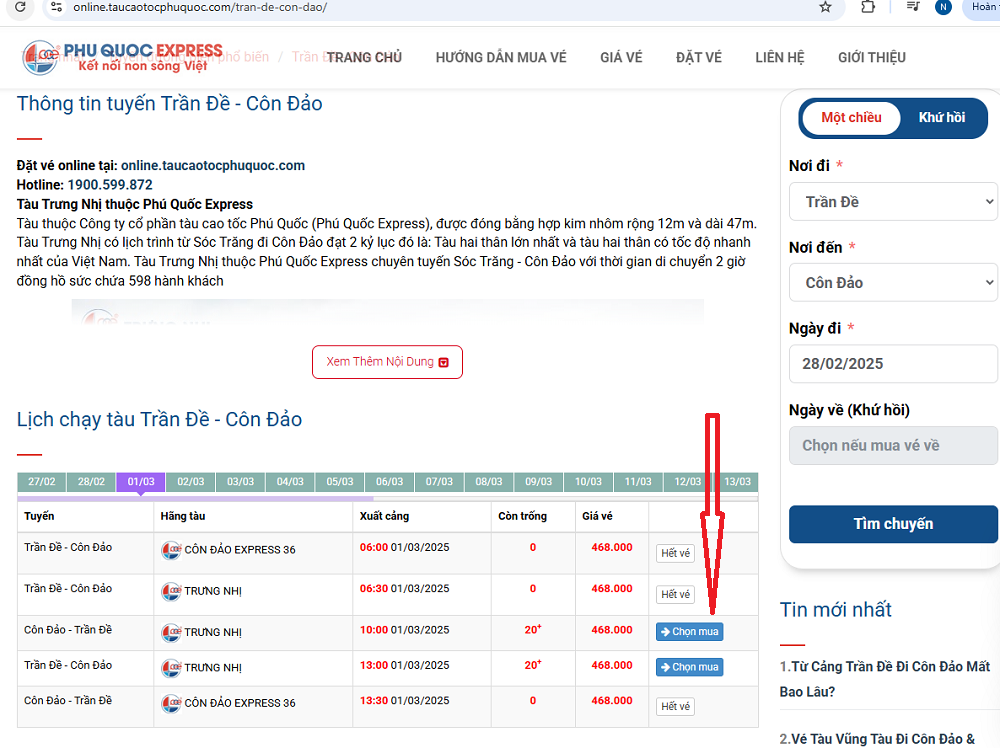
Task: Select the 27/02 date tab
Action: [41, 481]
